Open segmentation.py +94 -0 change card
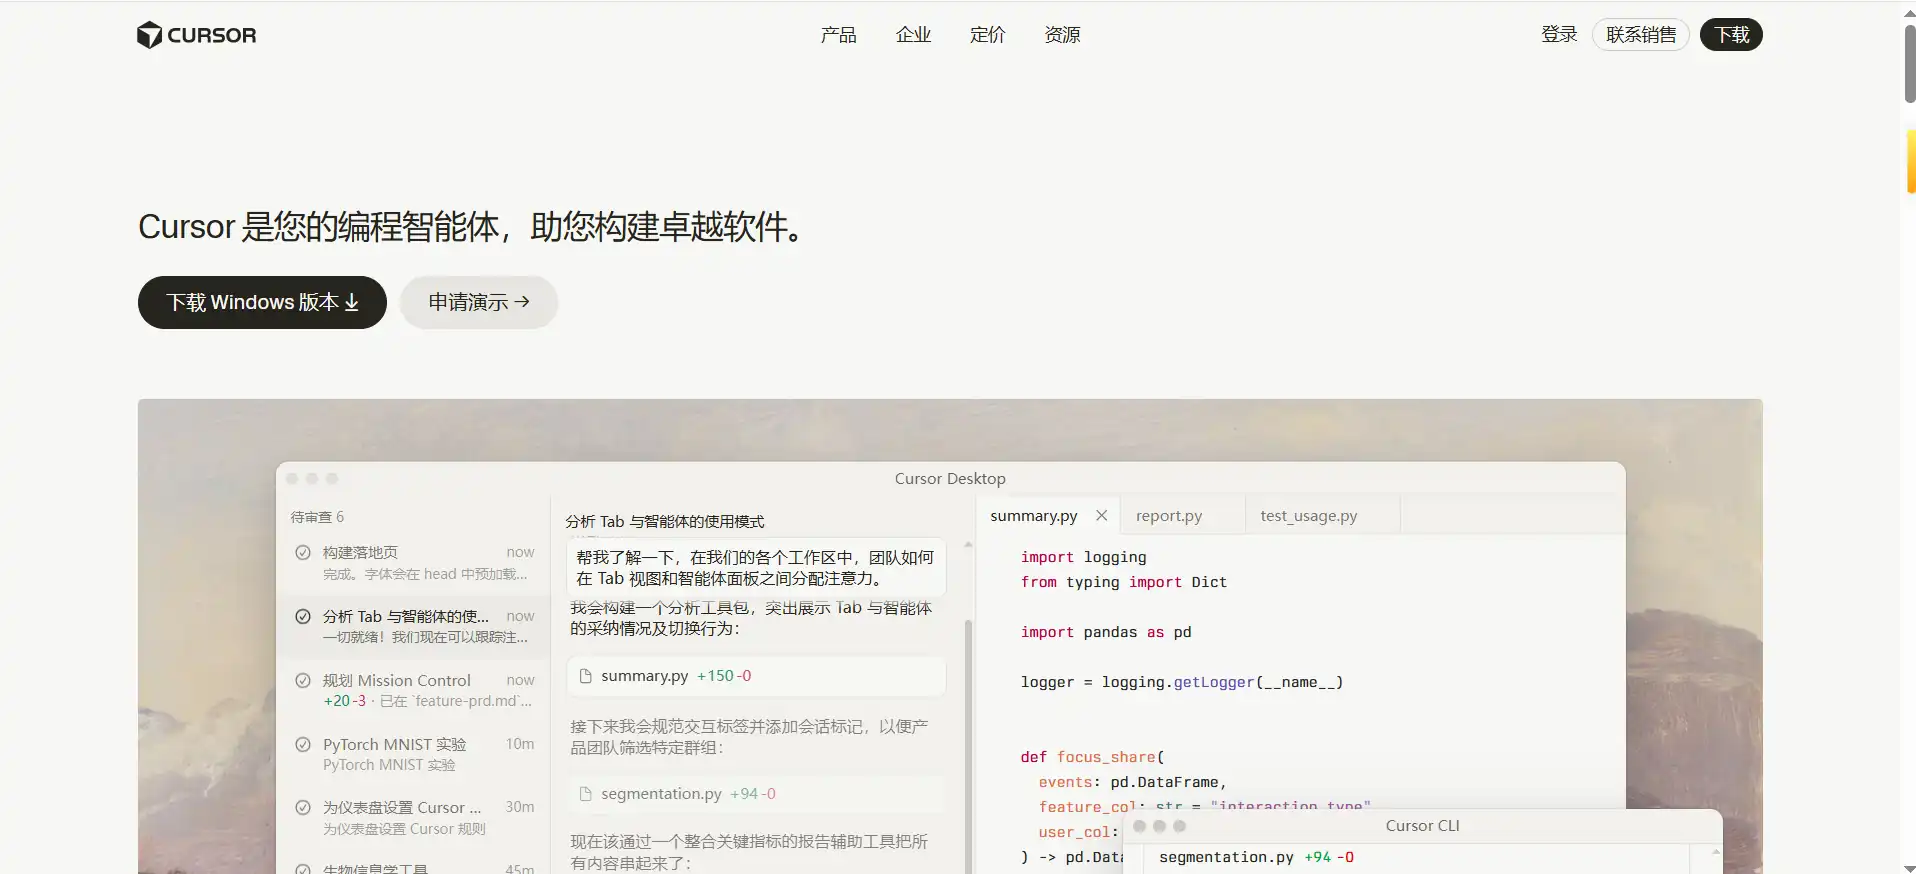The image size is (1916, 874). [x=756, y=794]
